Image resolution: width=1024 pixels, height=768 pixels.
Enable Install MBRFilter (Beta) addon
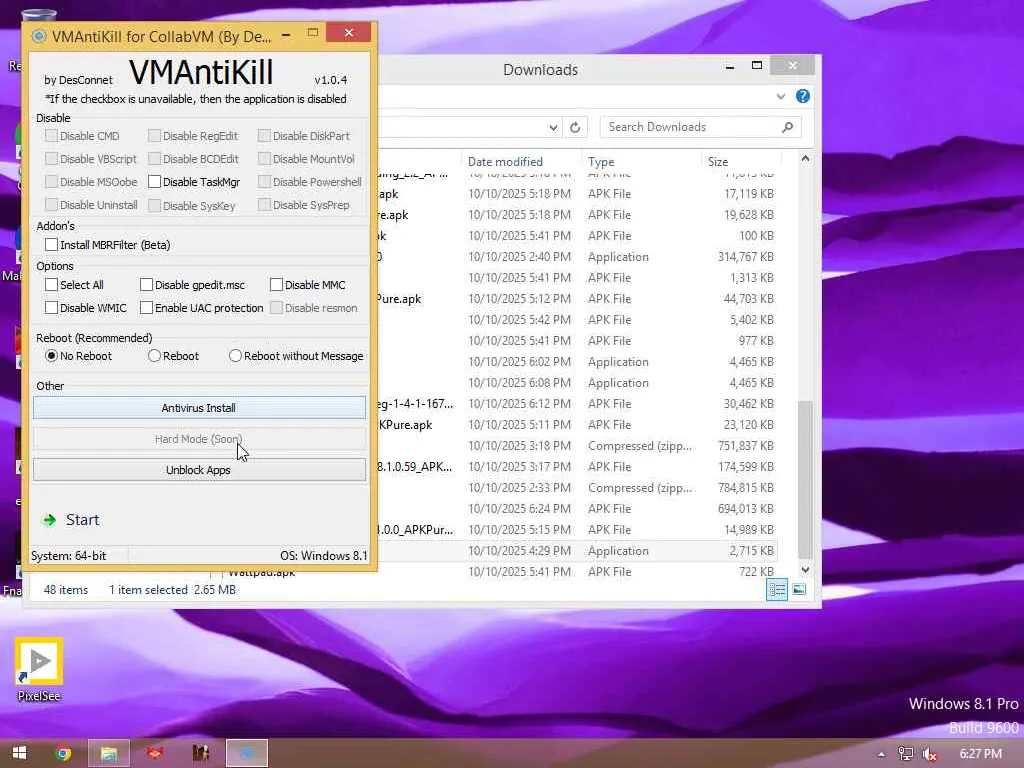(x=52, y=245)
